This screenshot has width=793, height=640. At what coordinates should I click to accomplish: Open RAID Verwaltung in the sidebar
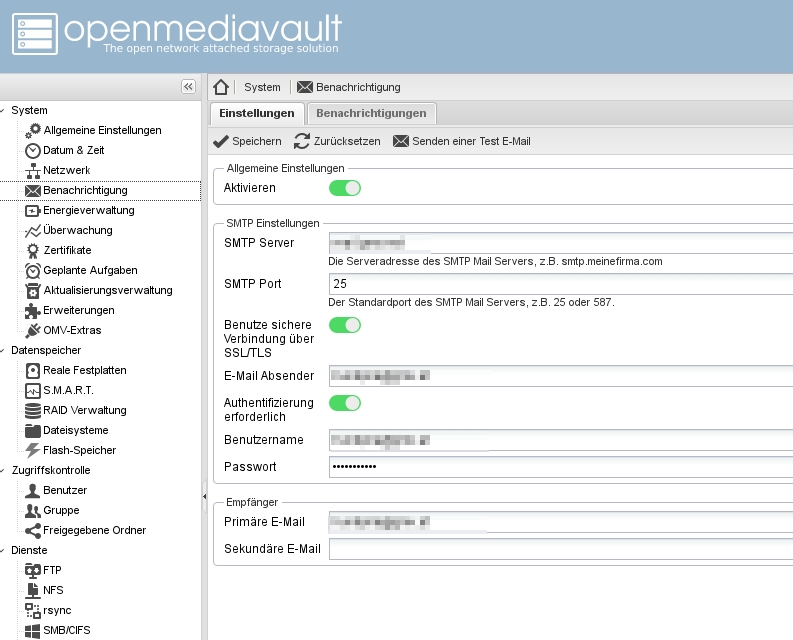pos(85,410)
